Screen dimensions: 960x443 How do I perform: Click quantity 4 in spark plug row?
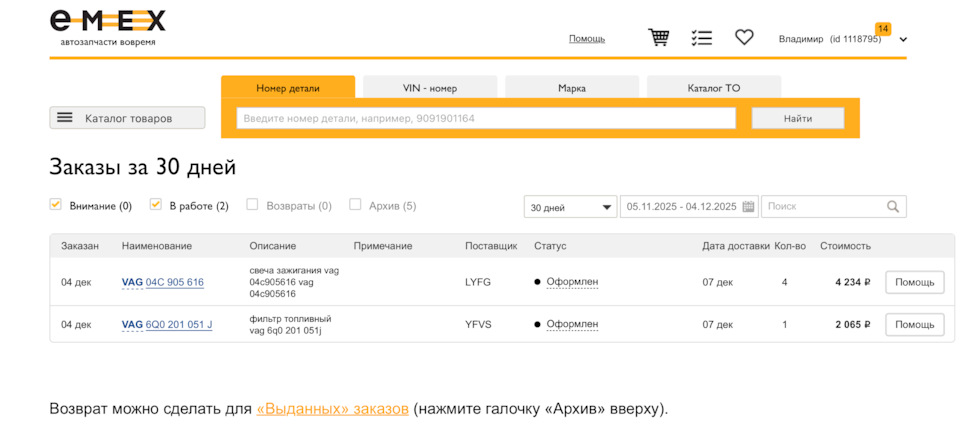(x=785, y=282)
